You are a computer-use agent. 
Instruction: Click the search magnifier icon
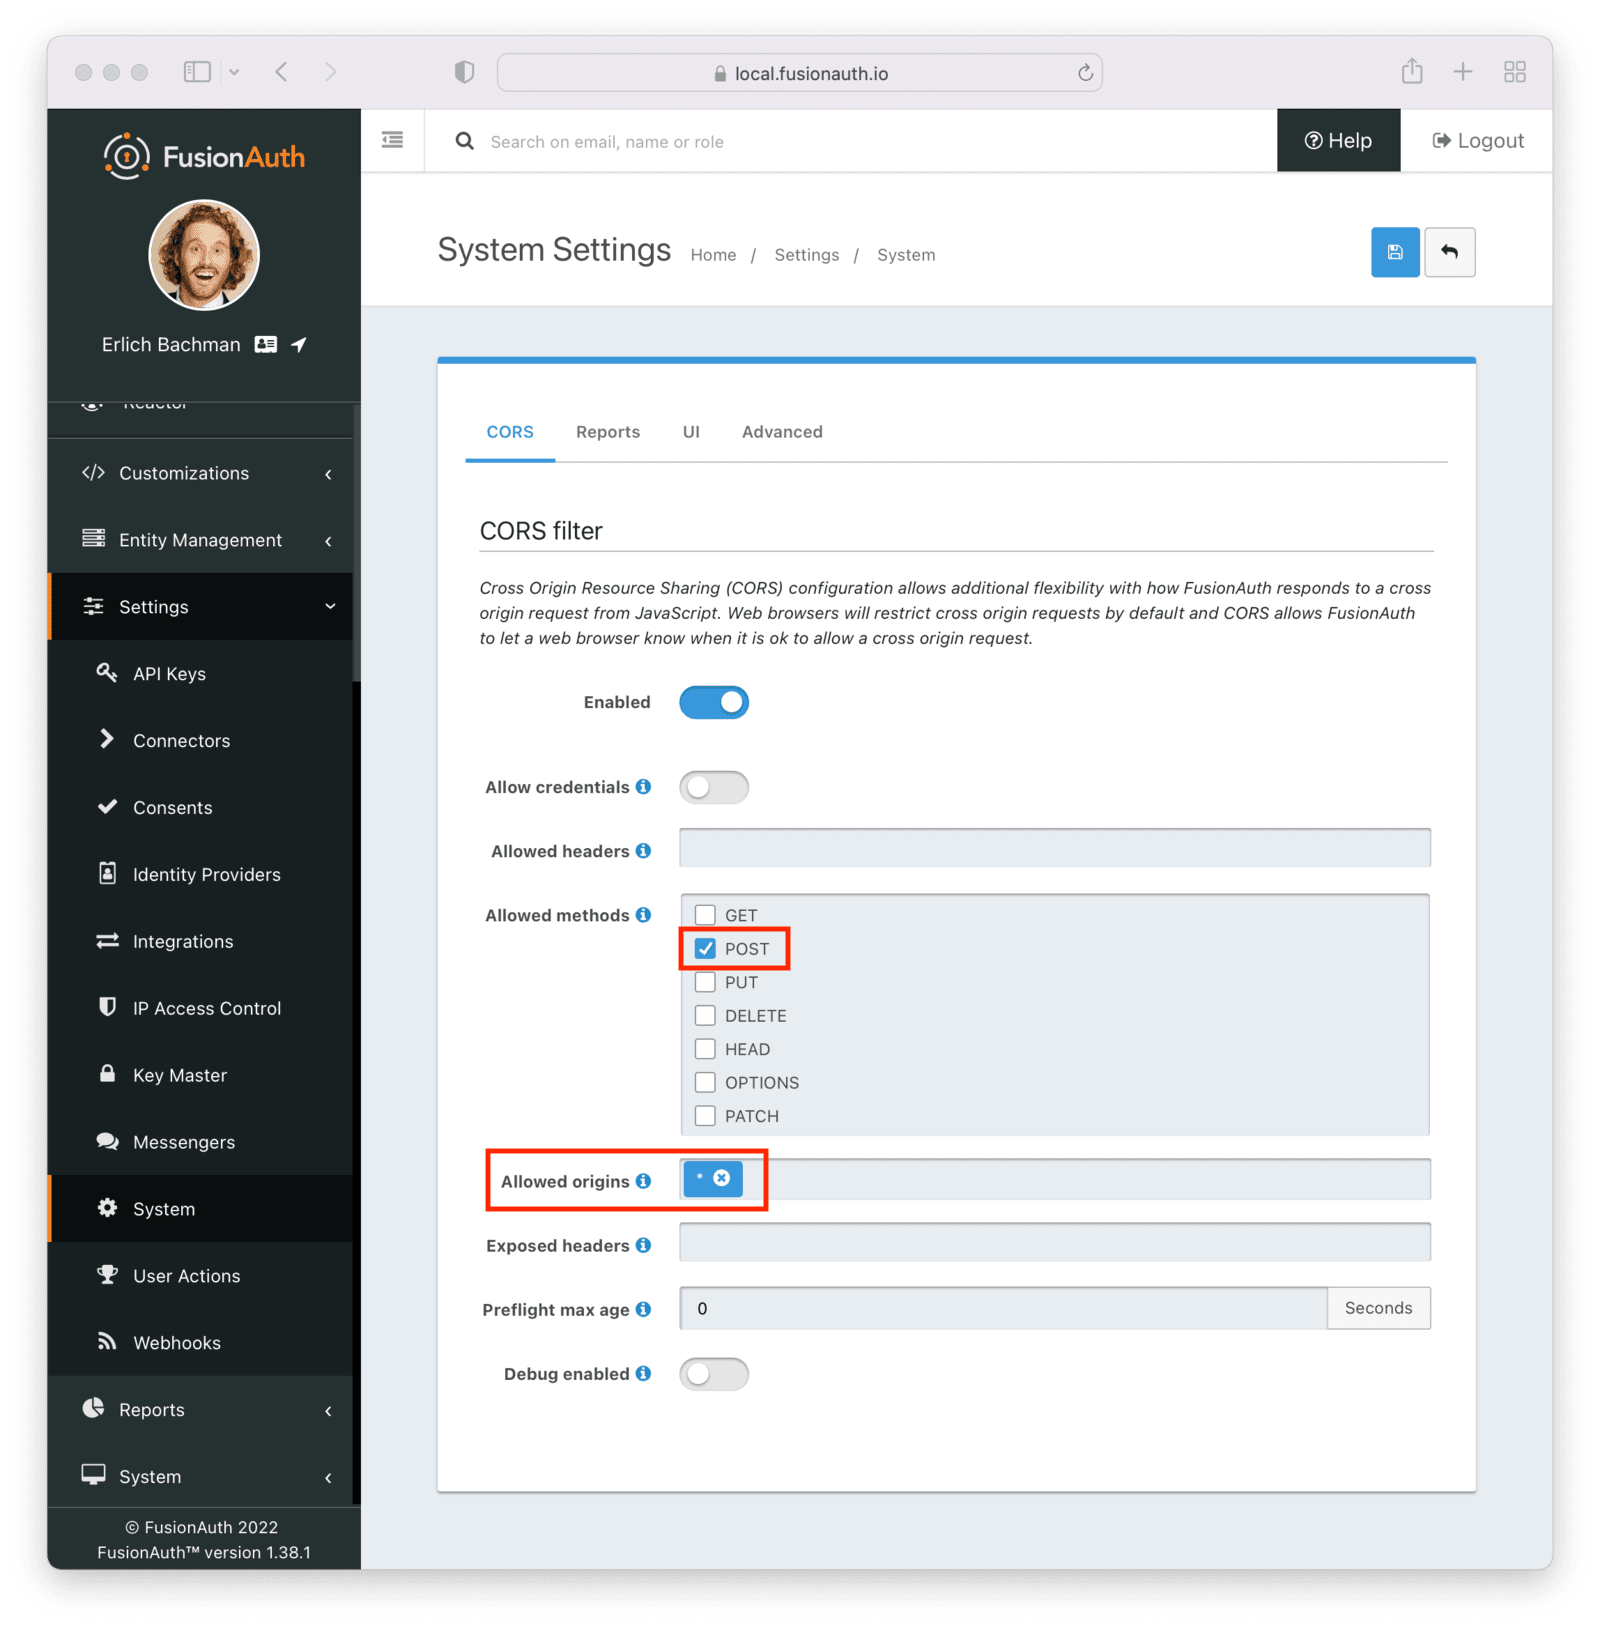point(465,141)
